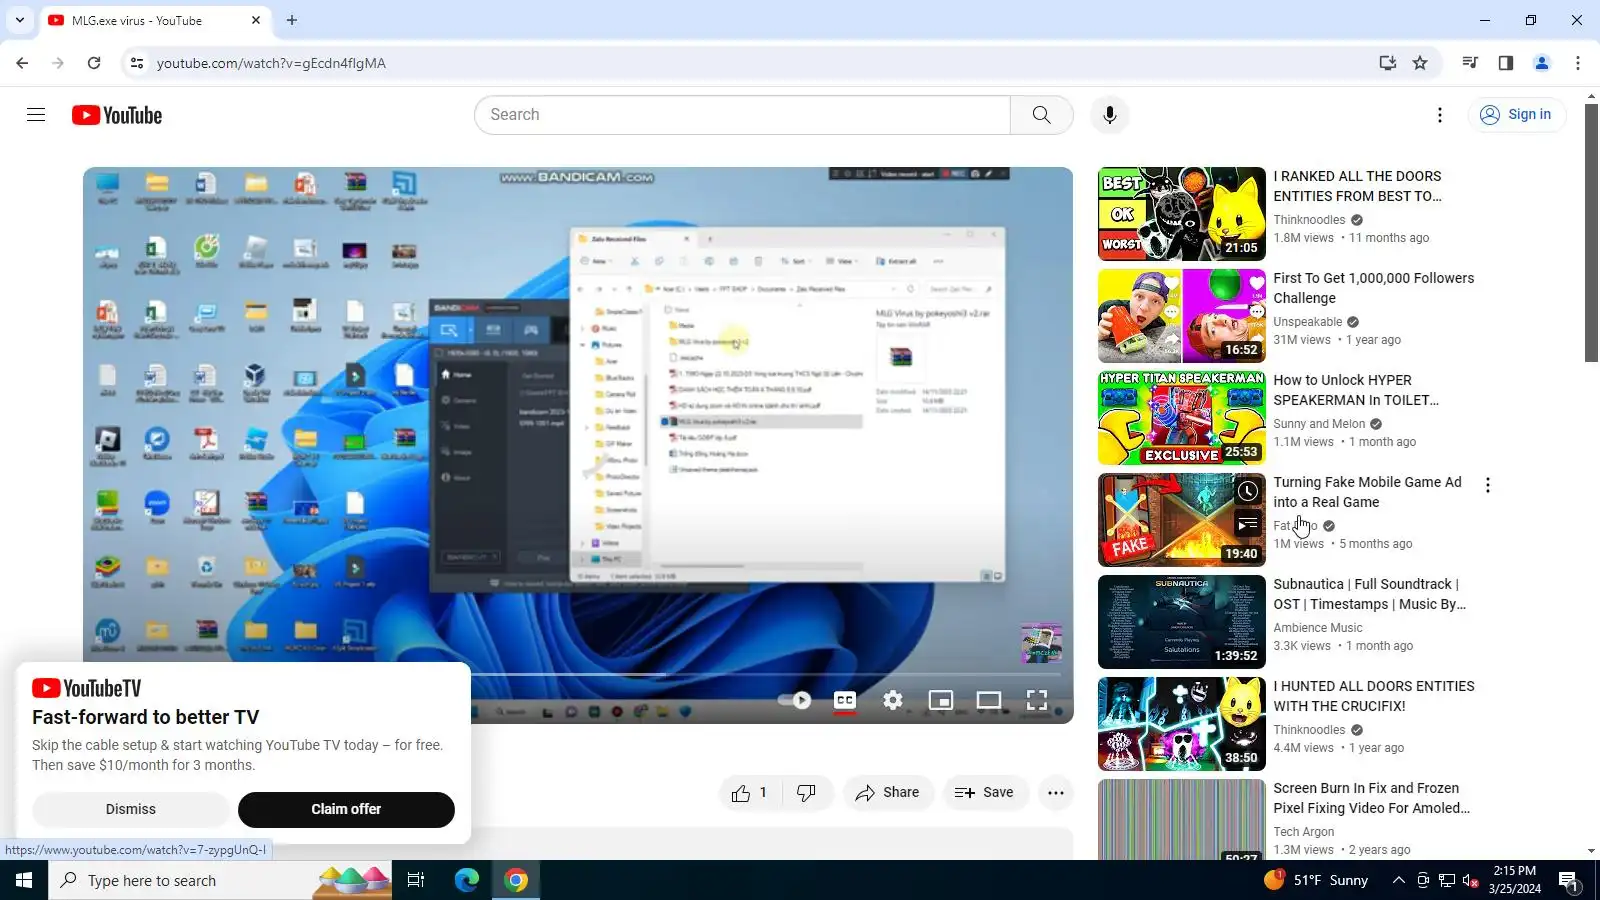
Task: Start voice search with the microphone
Action: [x=1109, y=115]
